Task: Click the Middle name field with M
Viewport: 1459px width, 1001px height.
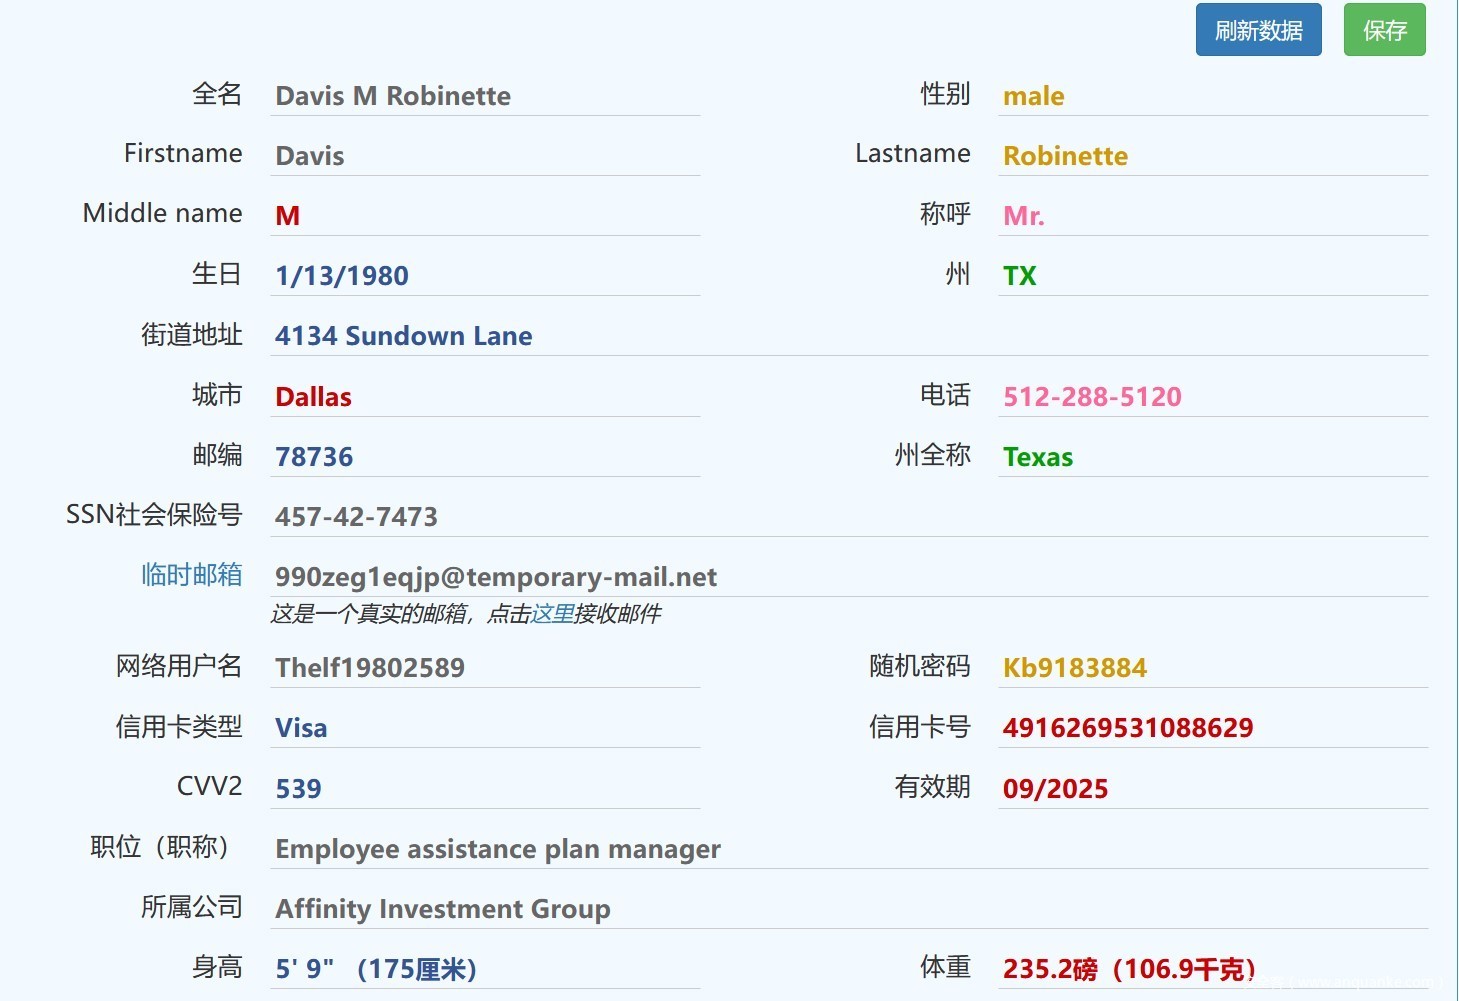Action: 484,216
